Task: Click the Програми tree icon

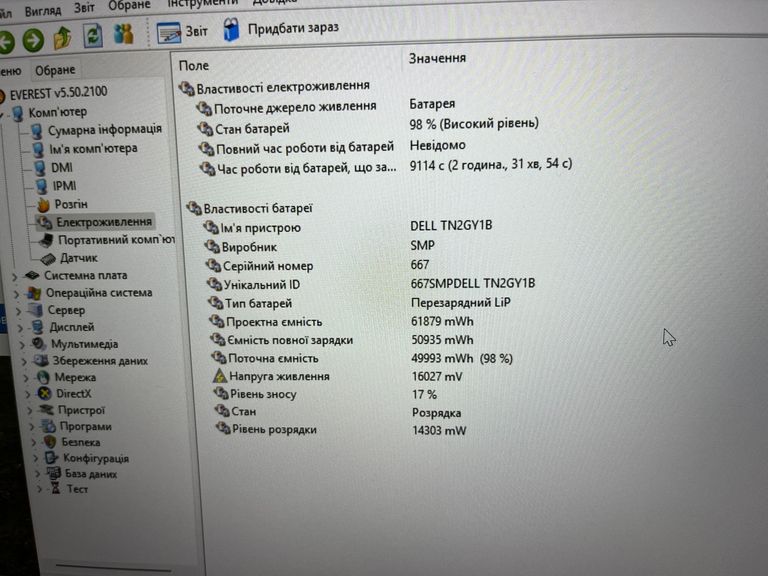Action: 48,426
